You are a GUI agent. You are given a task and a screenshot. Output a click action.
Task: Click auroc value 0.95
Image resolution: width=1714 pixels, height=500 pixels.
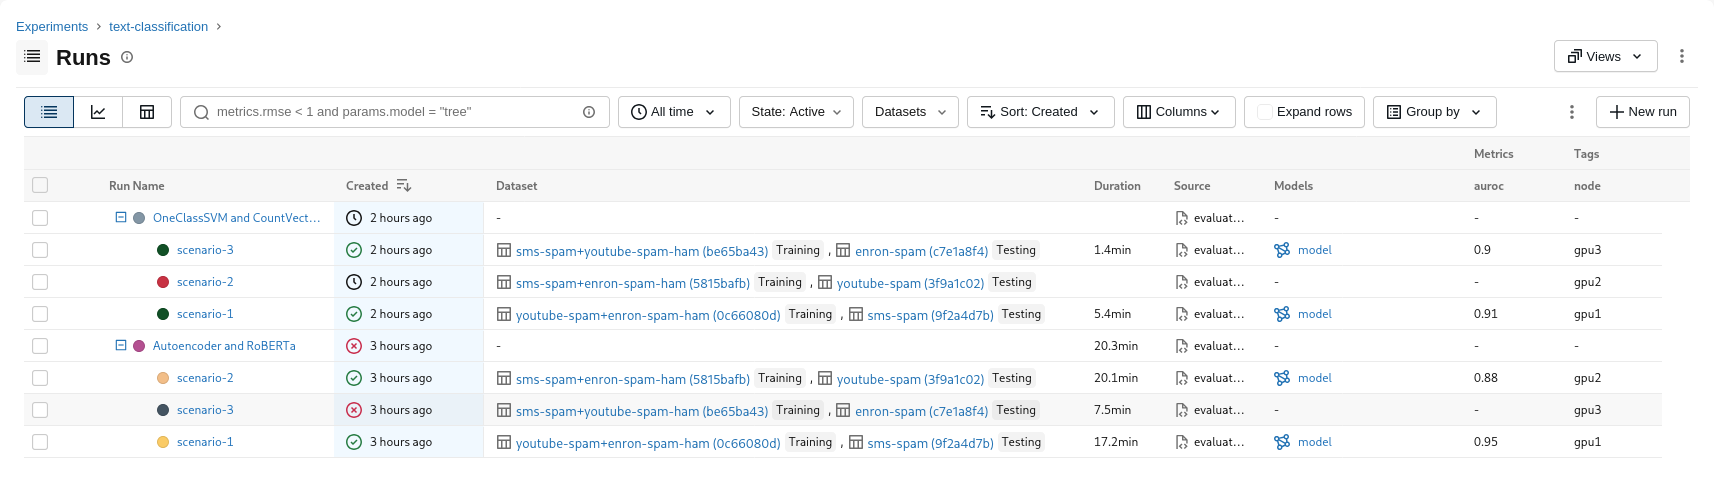[1486, 442]
